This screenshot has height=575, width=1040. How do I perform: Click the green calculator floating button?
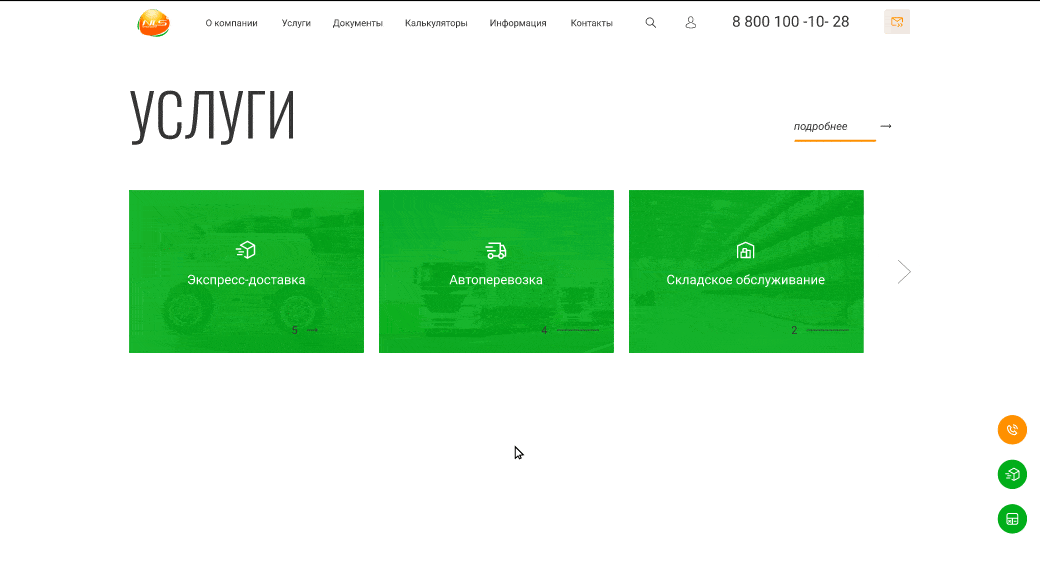pos(1012,519)
